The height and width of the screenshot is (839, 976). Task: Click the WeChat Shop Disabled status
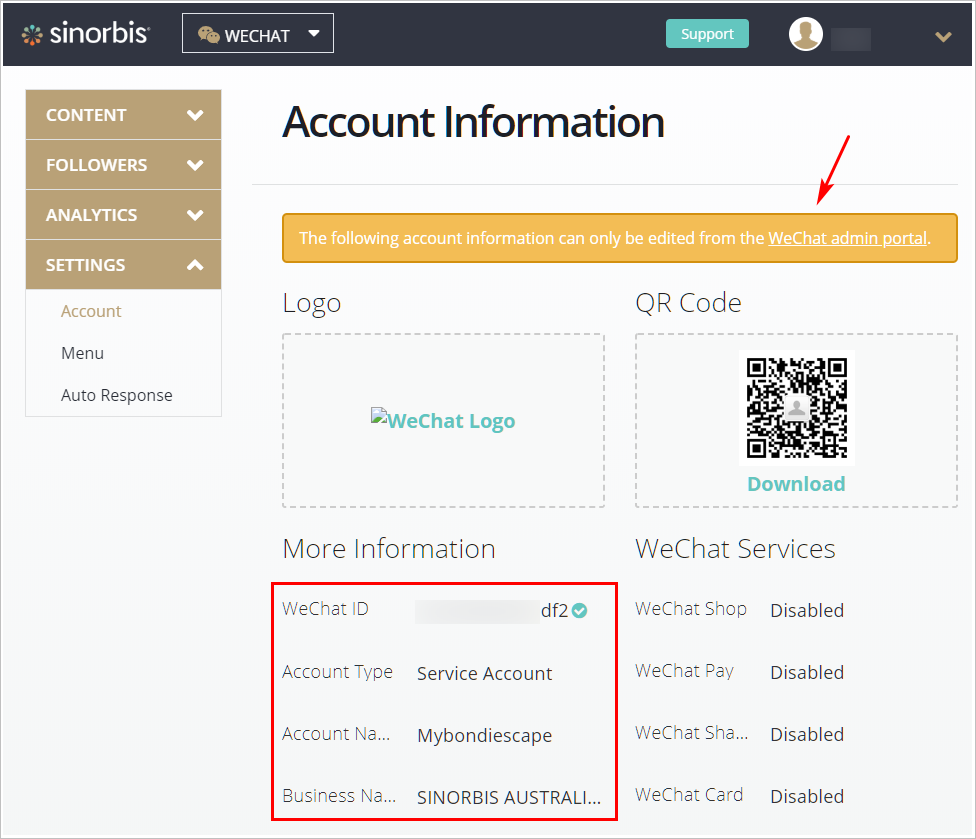coord(807,610)
